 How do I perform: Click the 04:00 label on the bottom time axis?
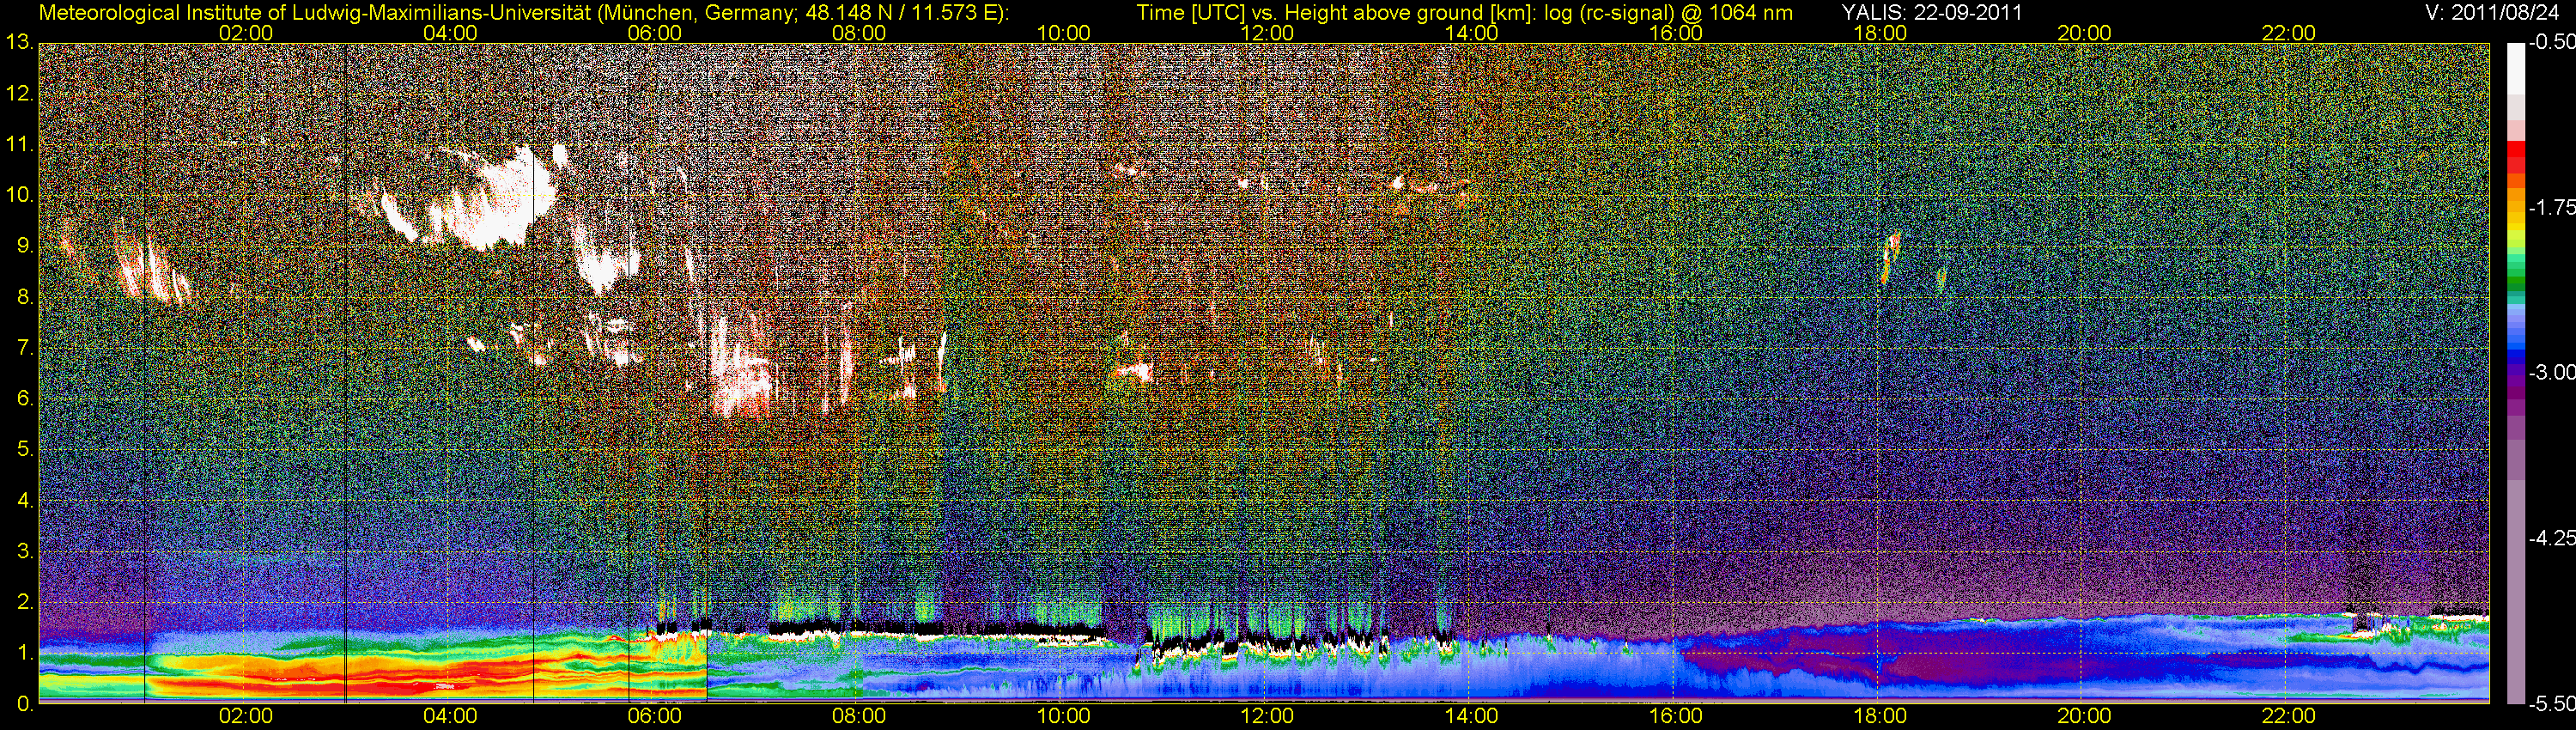pos(450,716)
